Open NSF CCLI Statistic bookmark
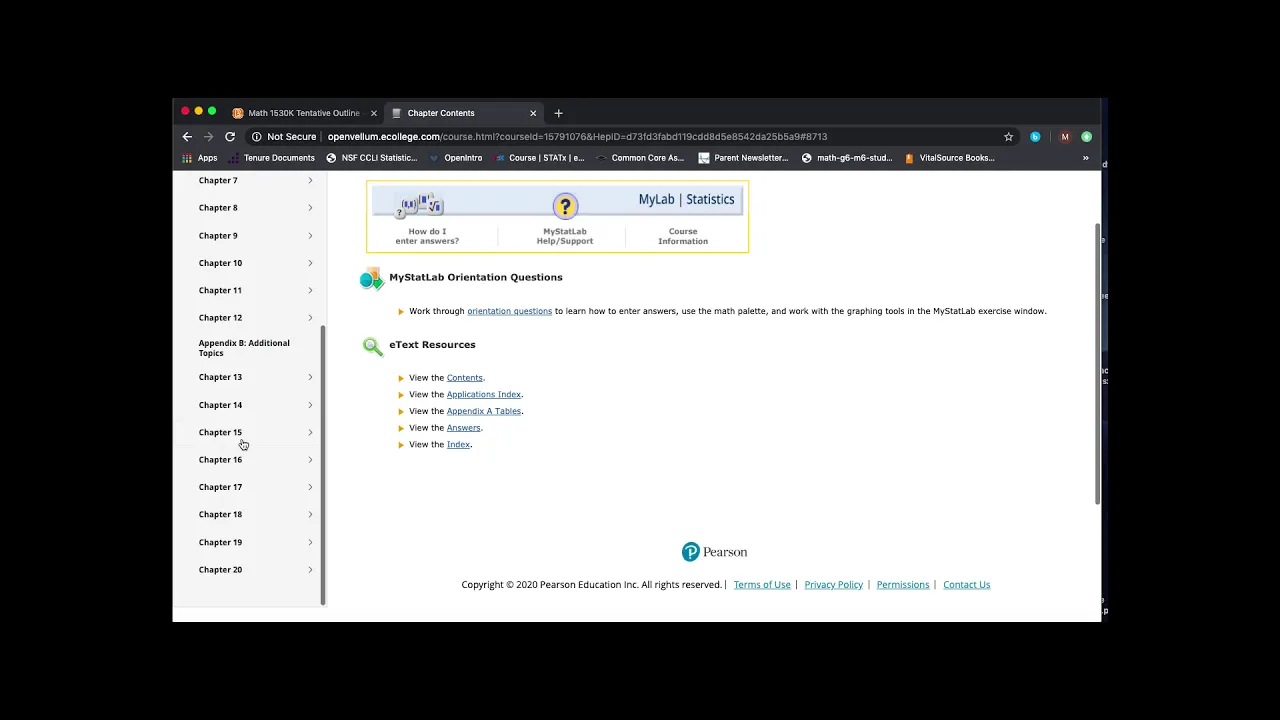 (x=372, y=158)
